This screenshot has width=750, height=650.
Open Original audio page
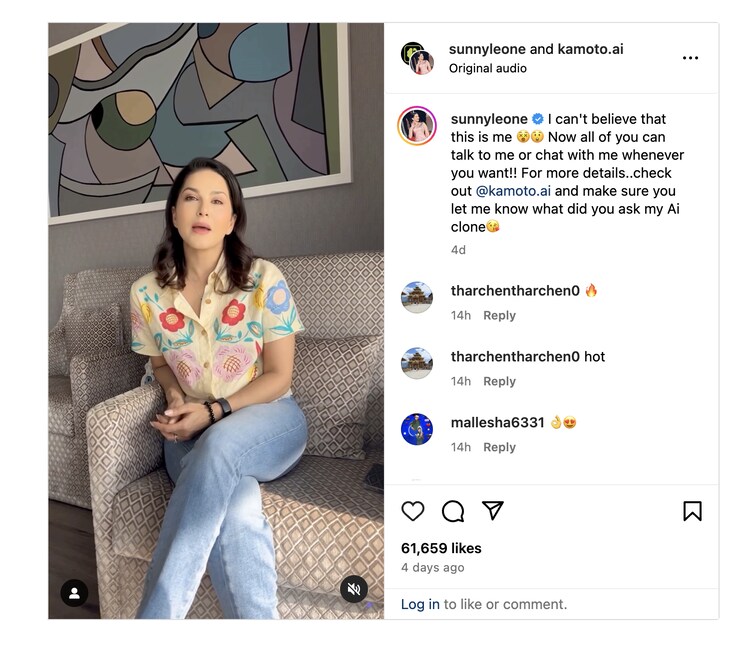click(x=487, y=68)
